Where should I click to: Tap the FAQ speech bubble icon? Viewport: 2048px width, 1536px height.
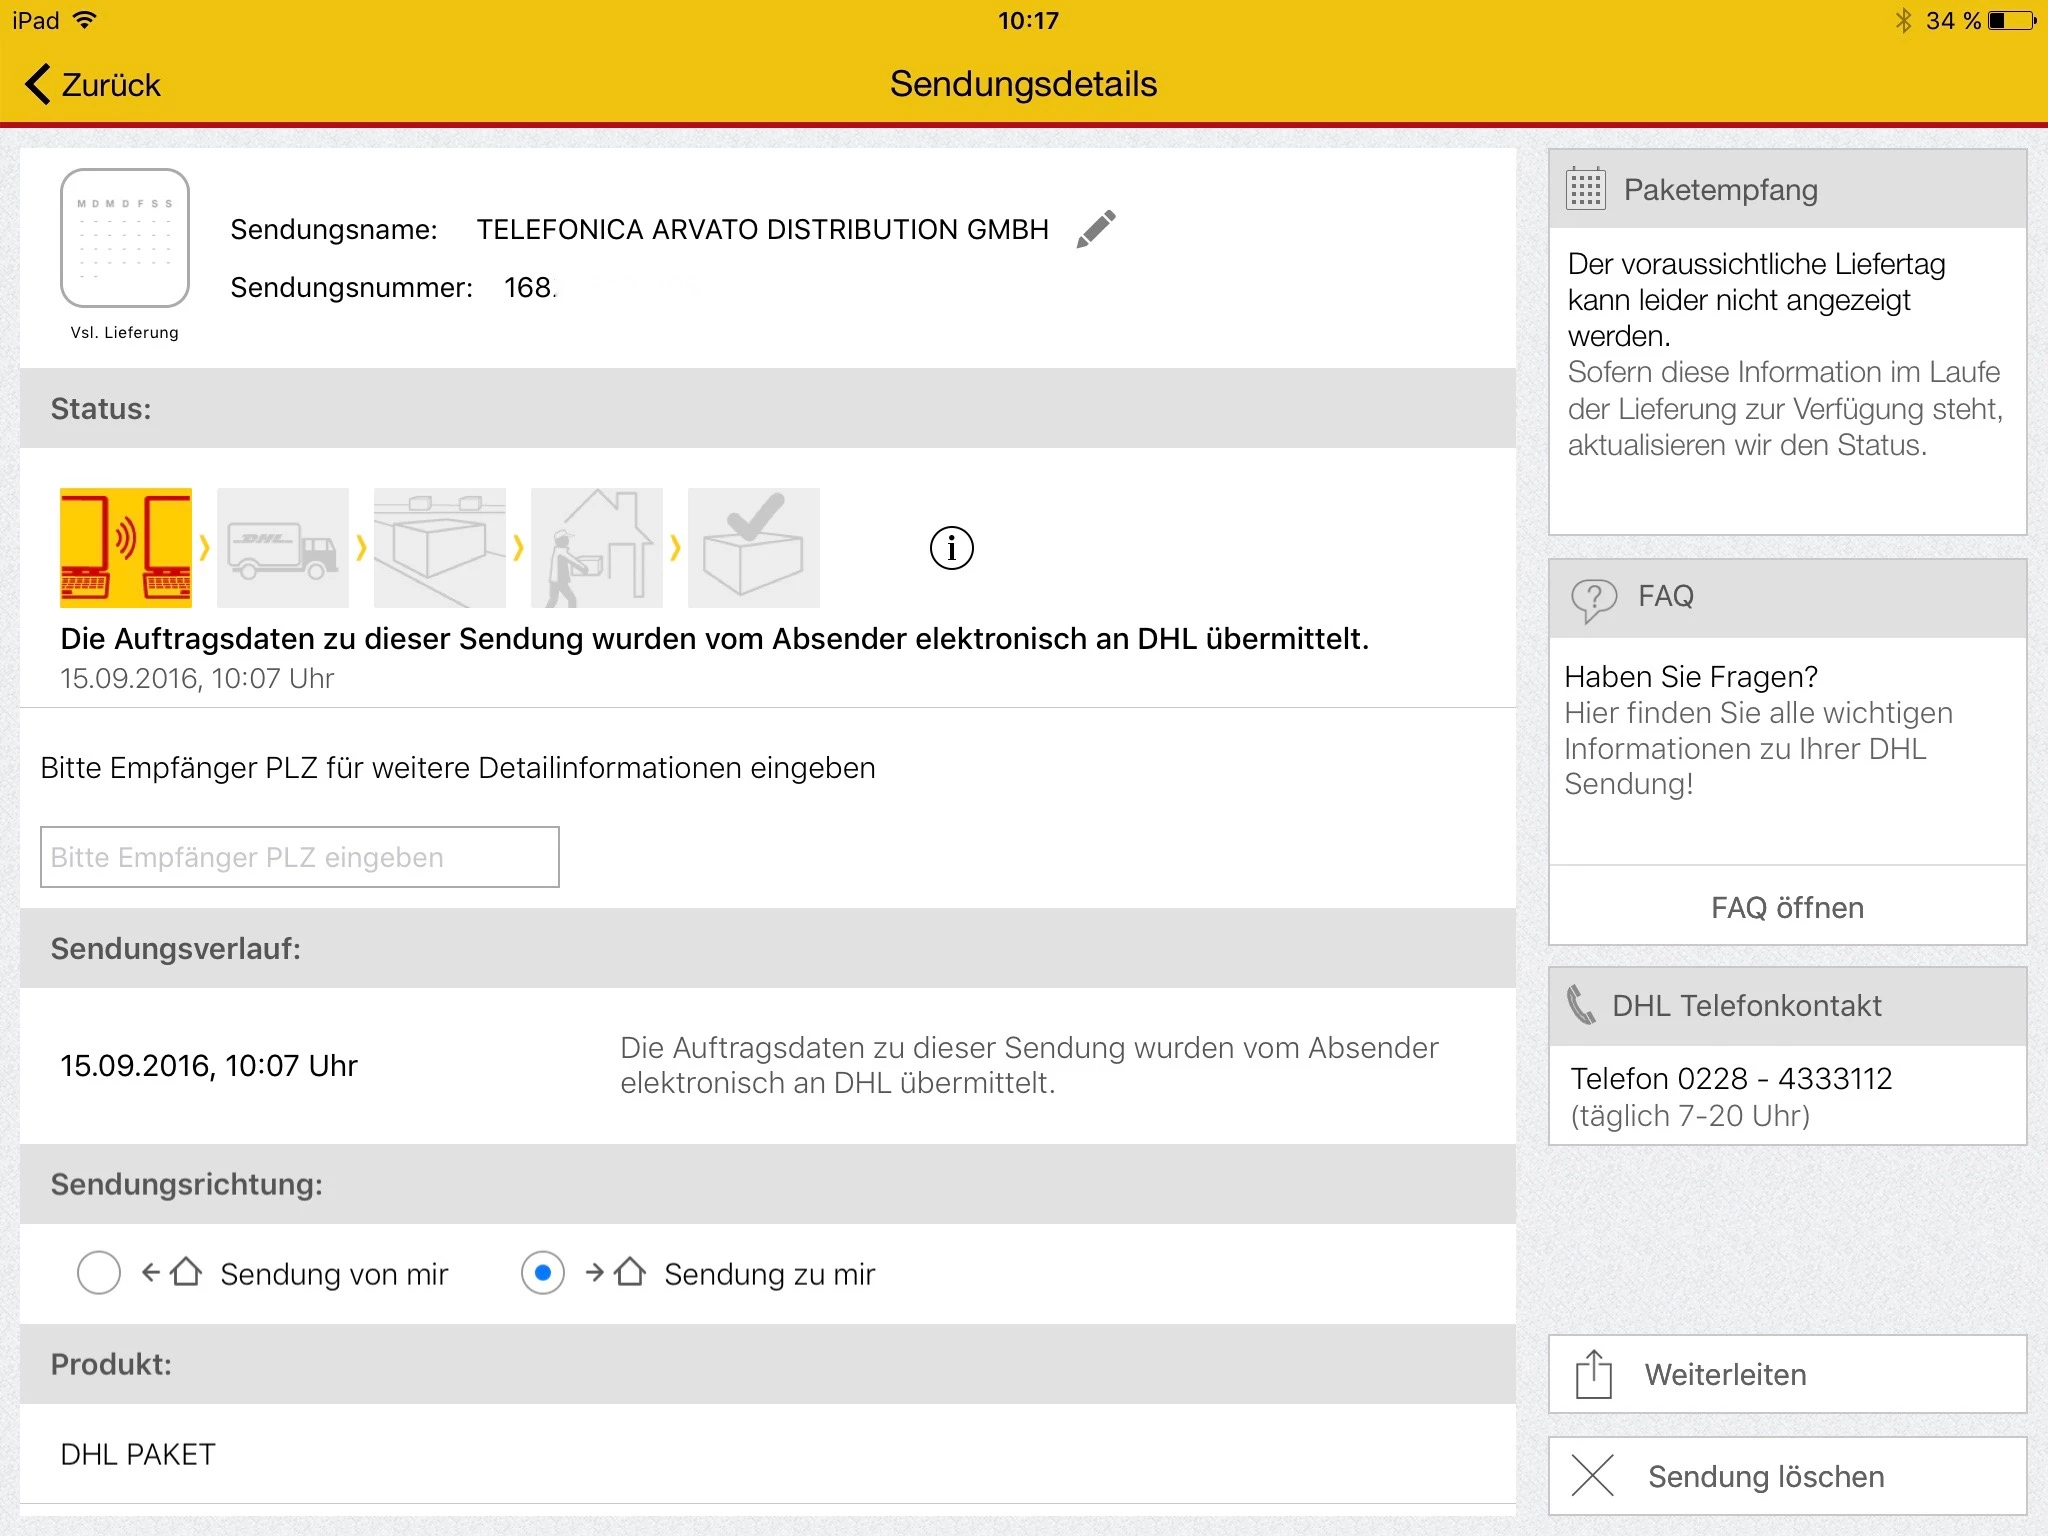[x=1593, y=598]
